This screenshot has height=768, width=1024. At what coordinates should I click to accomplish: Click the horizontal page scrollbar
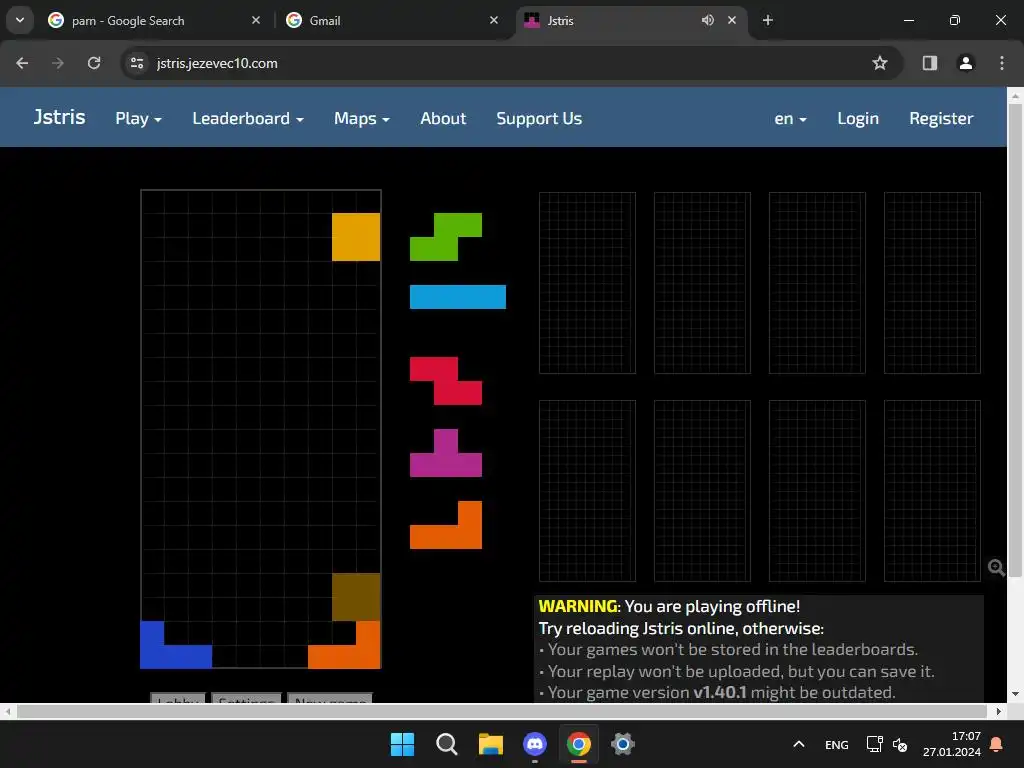[502, 711]
